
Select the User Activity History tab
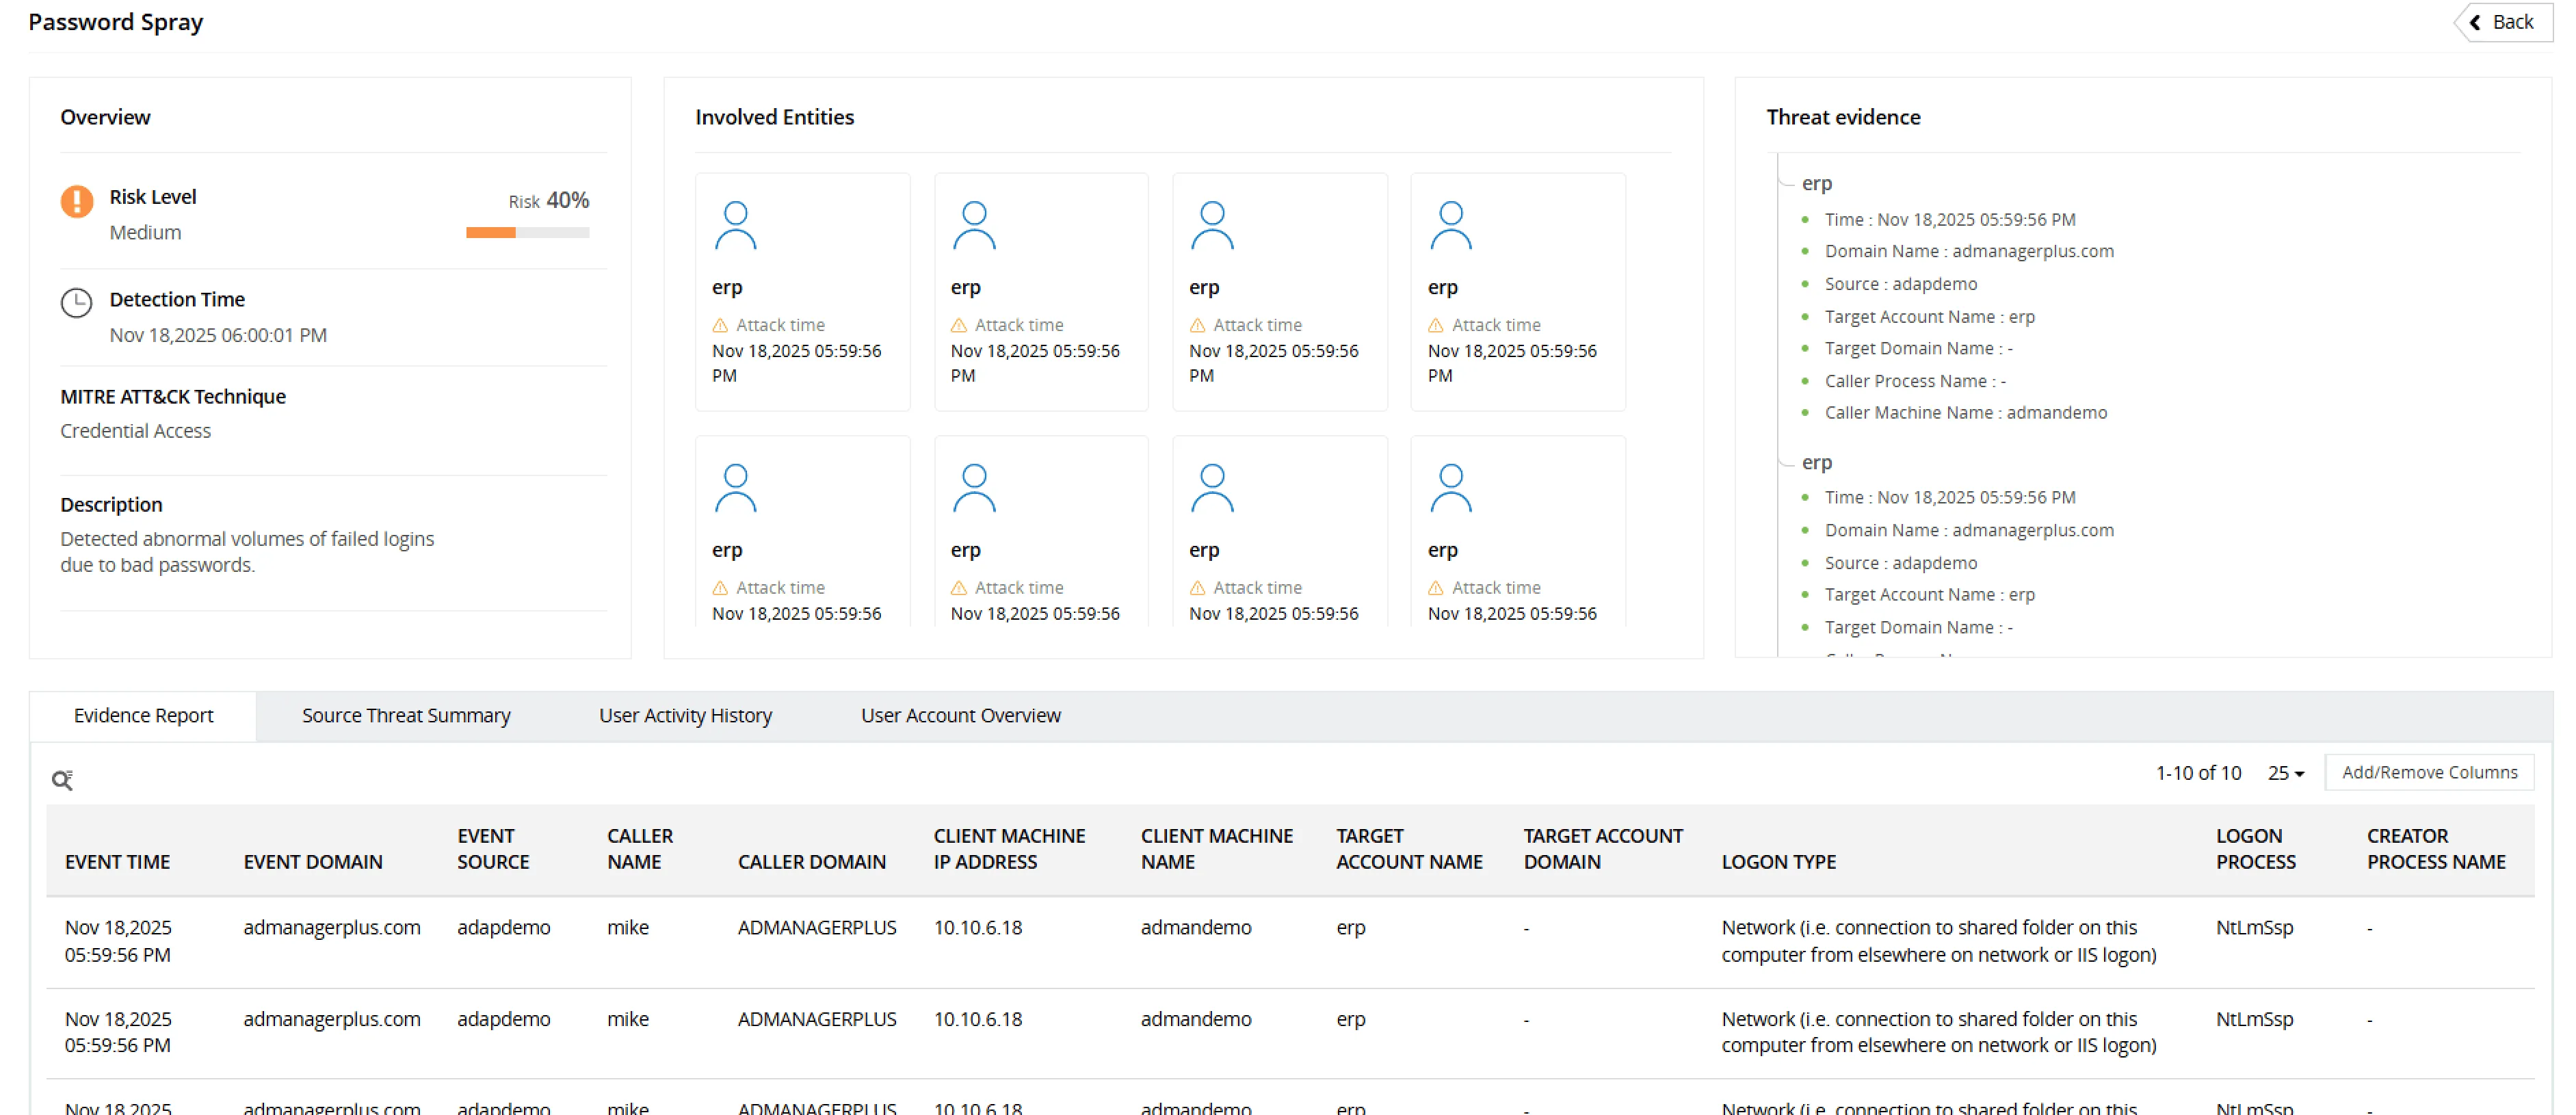click(x=685, y=715)
